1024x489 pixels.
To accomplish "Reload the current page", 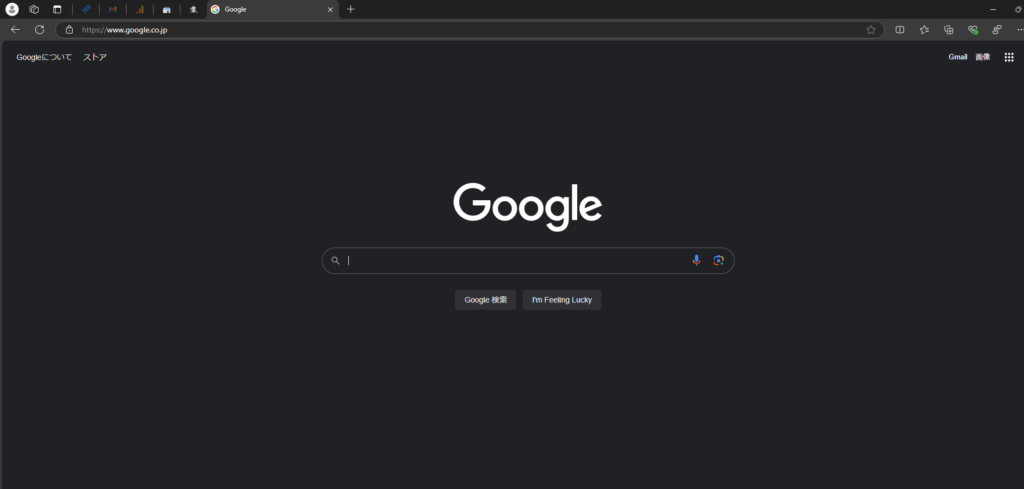I will (x=40, y=30).
